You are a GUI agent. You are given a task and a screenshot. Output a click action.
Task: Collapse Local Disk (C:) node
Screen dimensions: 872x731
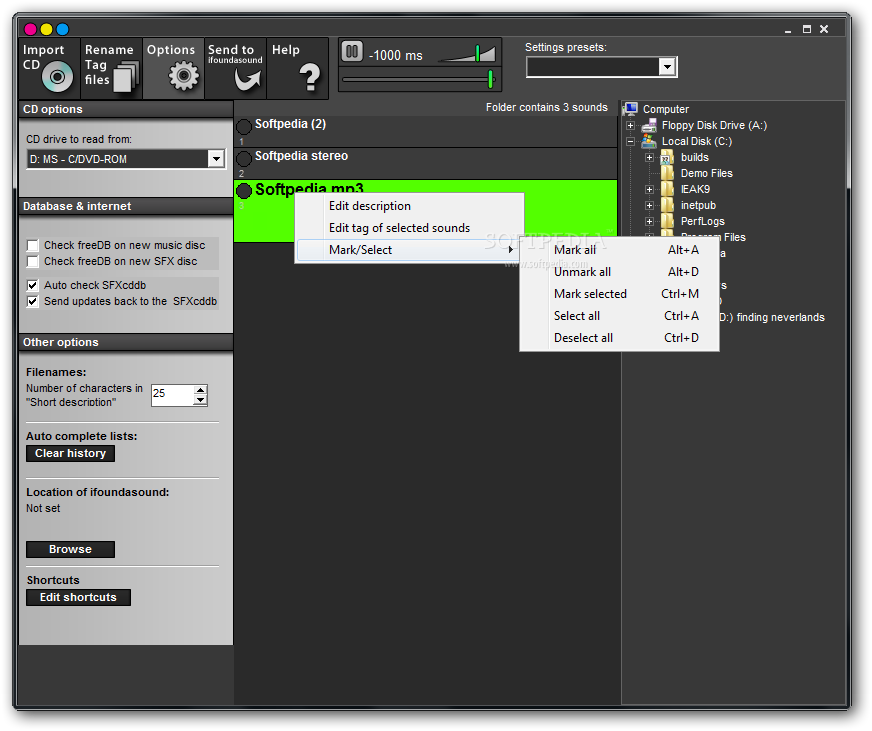(631, 142)
